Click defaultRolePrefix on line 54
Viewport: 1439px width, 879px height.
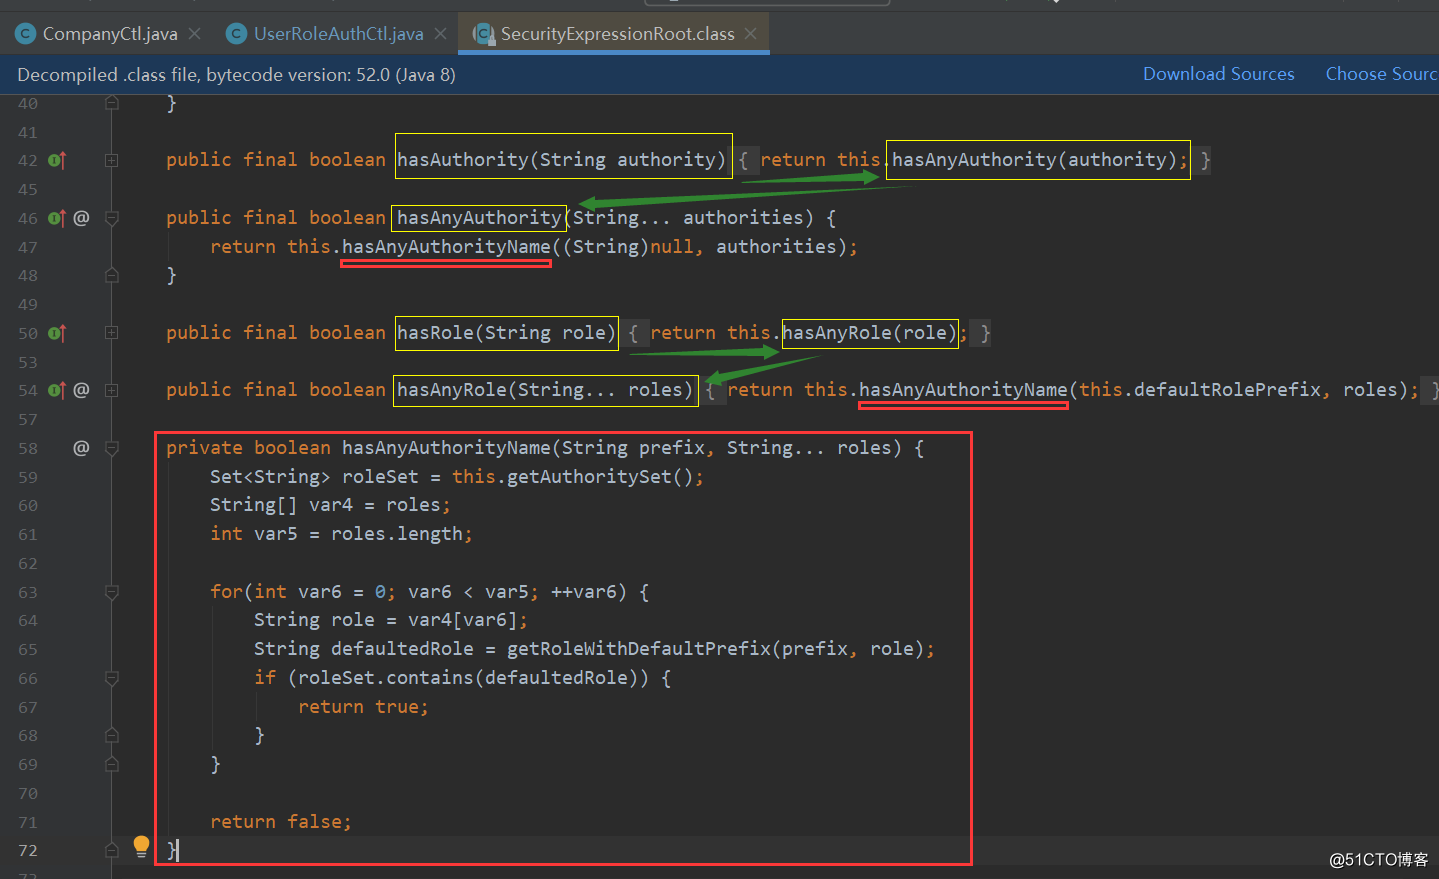coord(1226,390)
